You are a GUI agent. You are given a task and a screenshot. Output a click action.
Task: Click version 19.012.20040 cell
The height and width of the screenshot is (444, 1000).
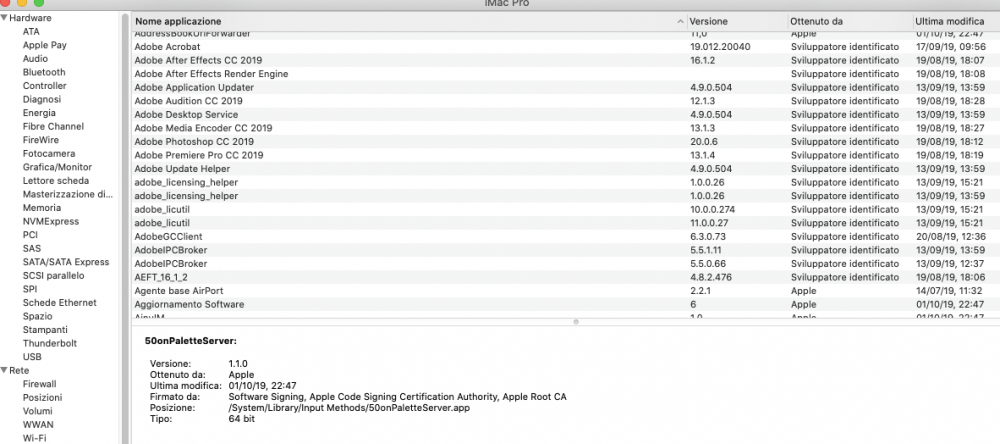[x=720, y=47]
